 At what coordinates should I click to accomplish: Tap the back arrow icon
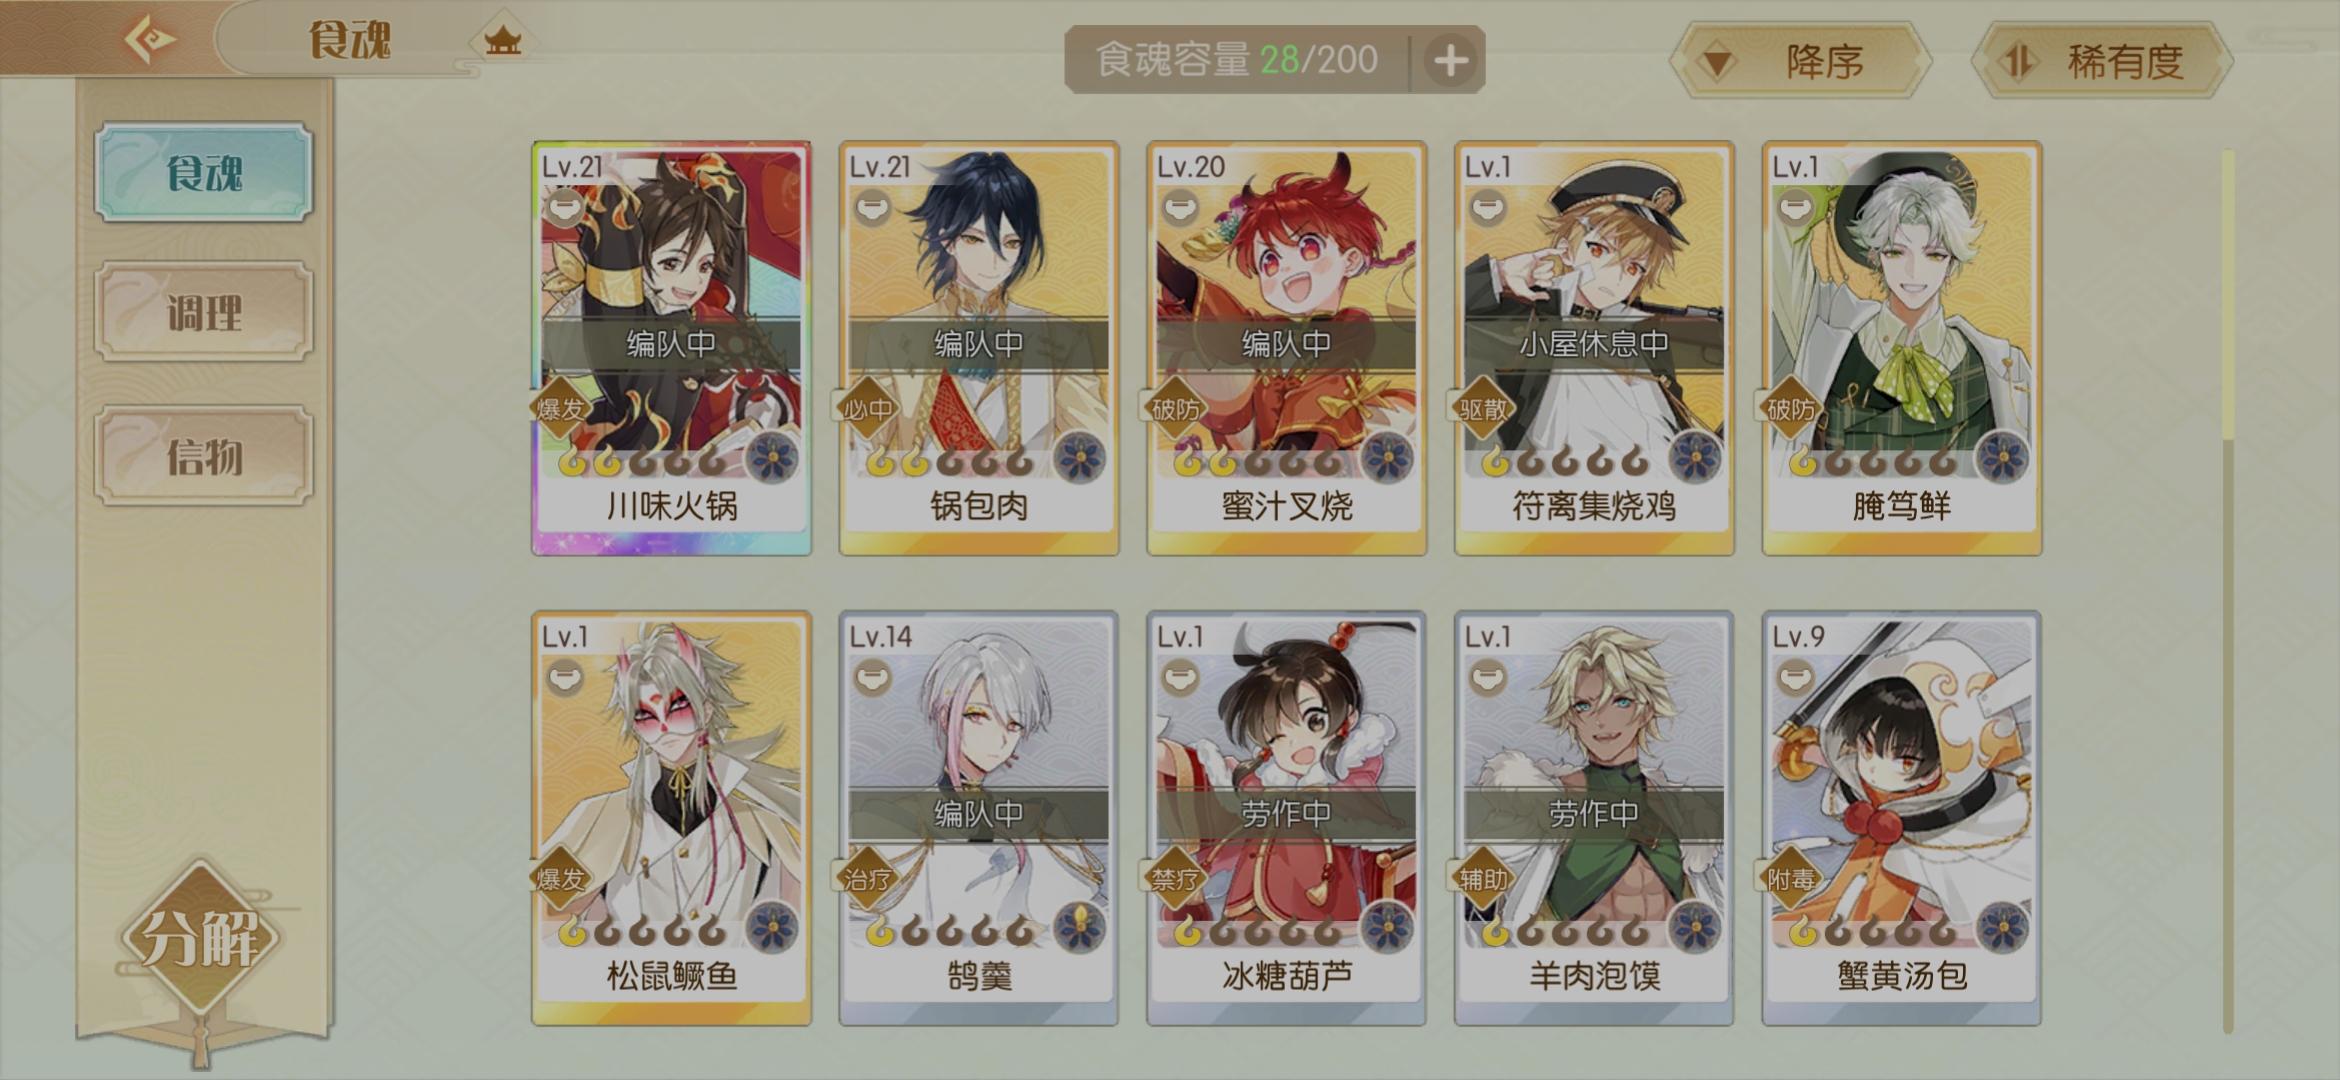pyautogui.click(x=150, y=40)
